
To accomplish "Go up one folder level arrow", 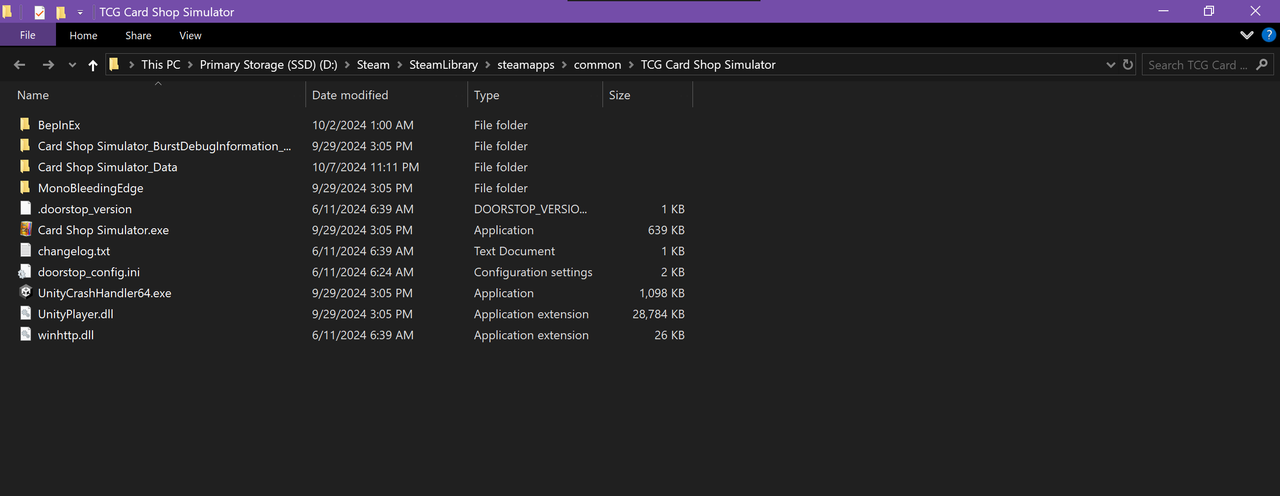I will [x=93, y=65].
